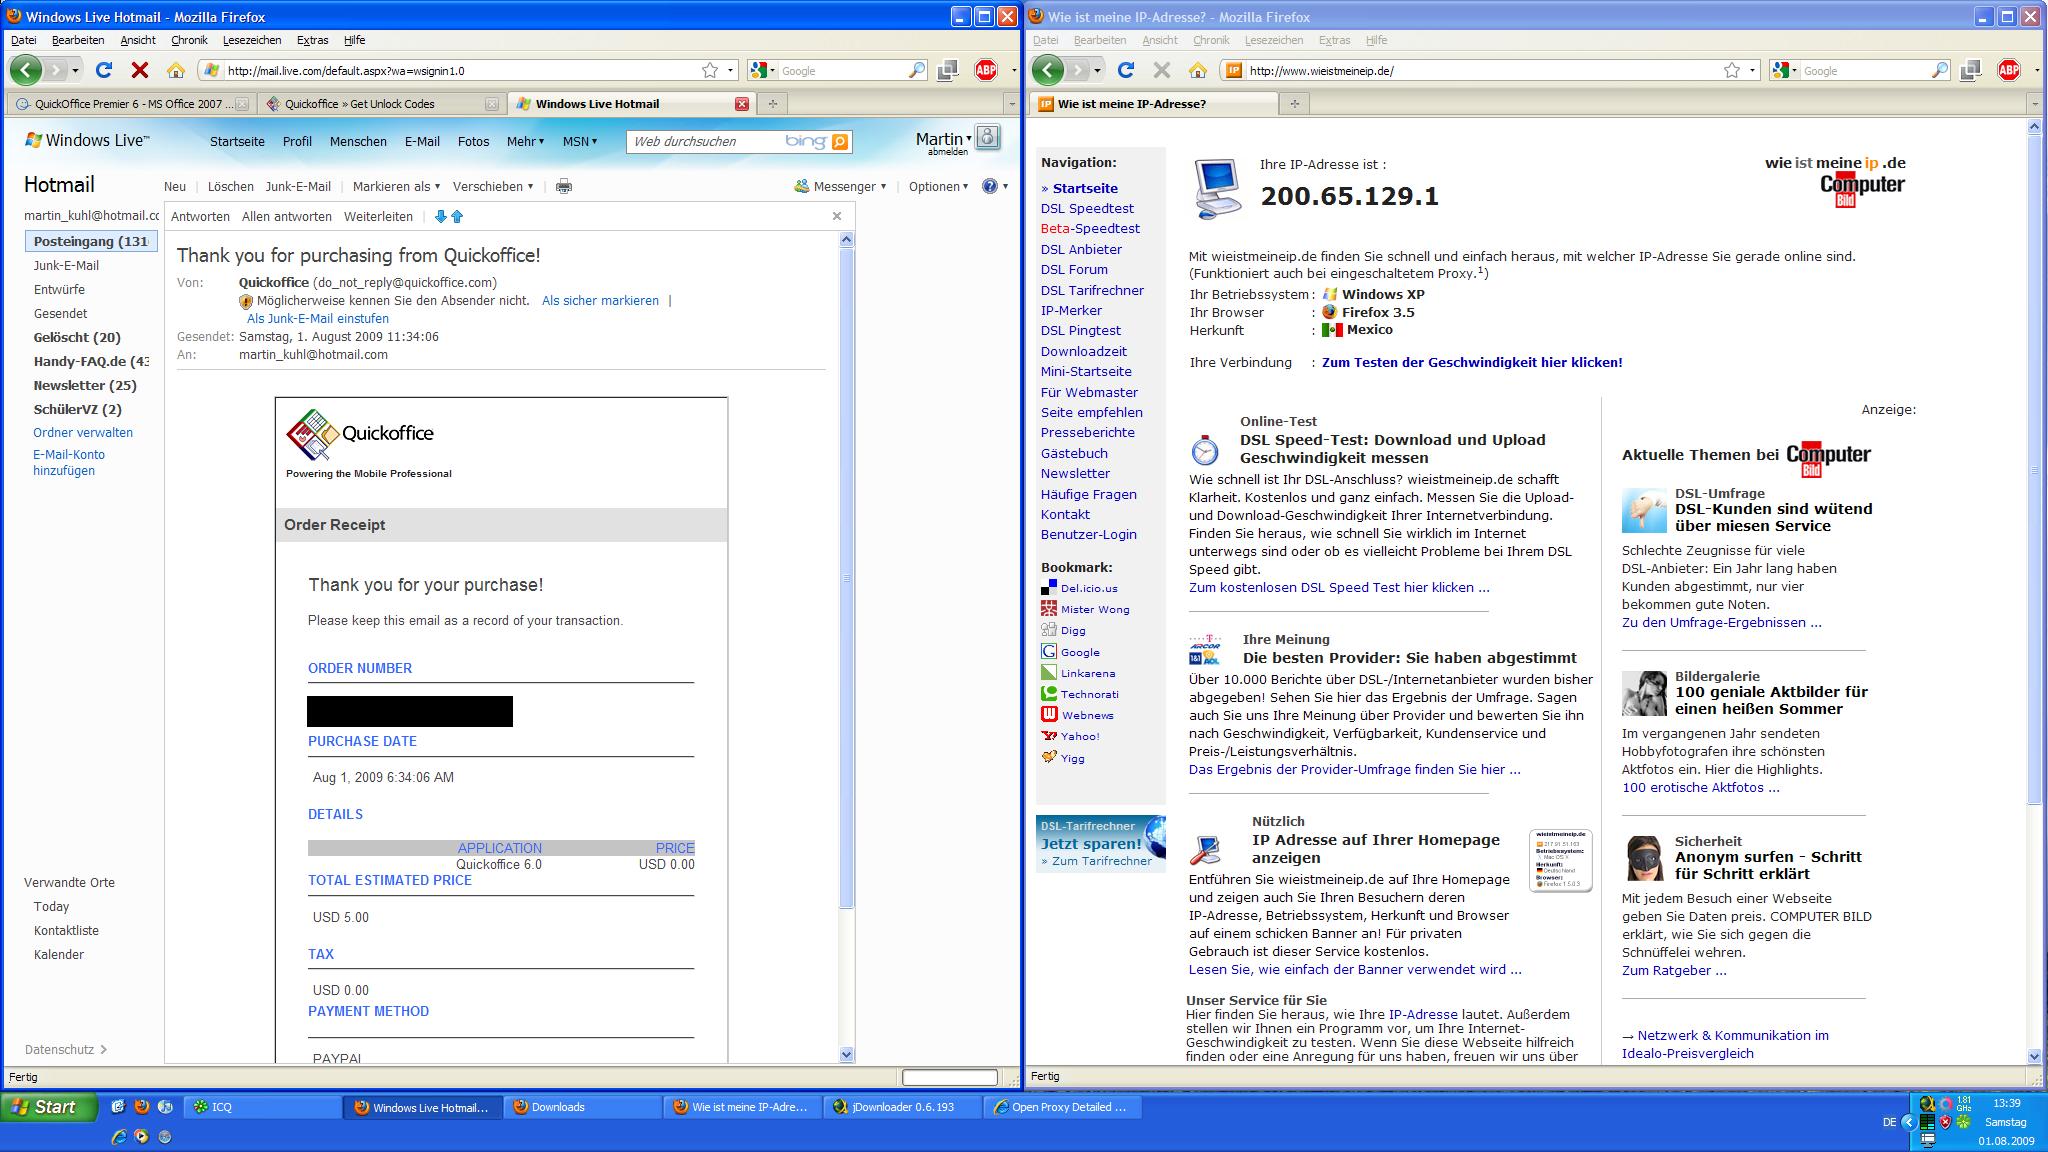Close the open email with X icon
This screenshot has height=1152, width=2048.
[x=837, y=216]
